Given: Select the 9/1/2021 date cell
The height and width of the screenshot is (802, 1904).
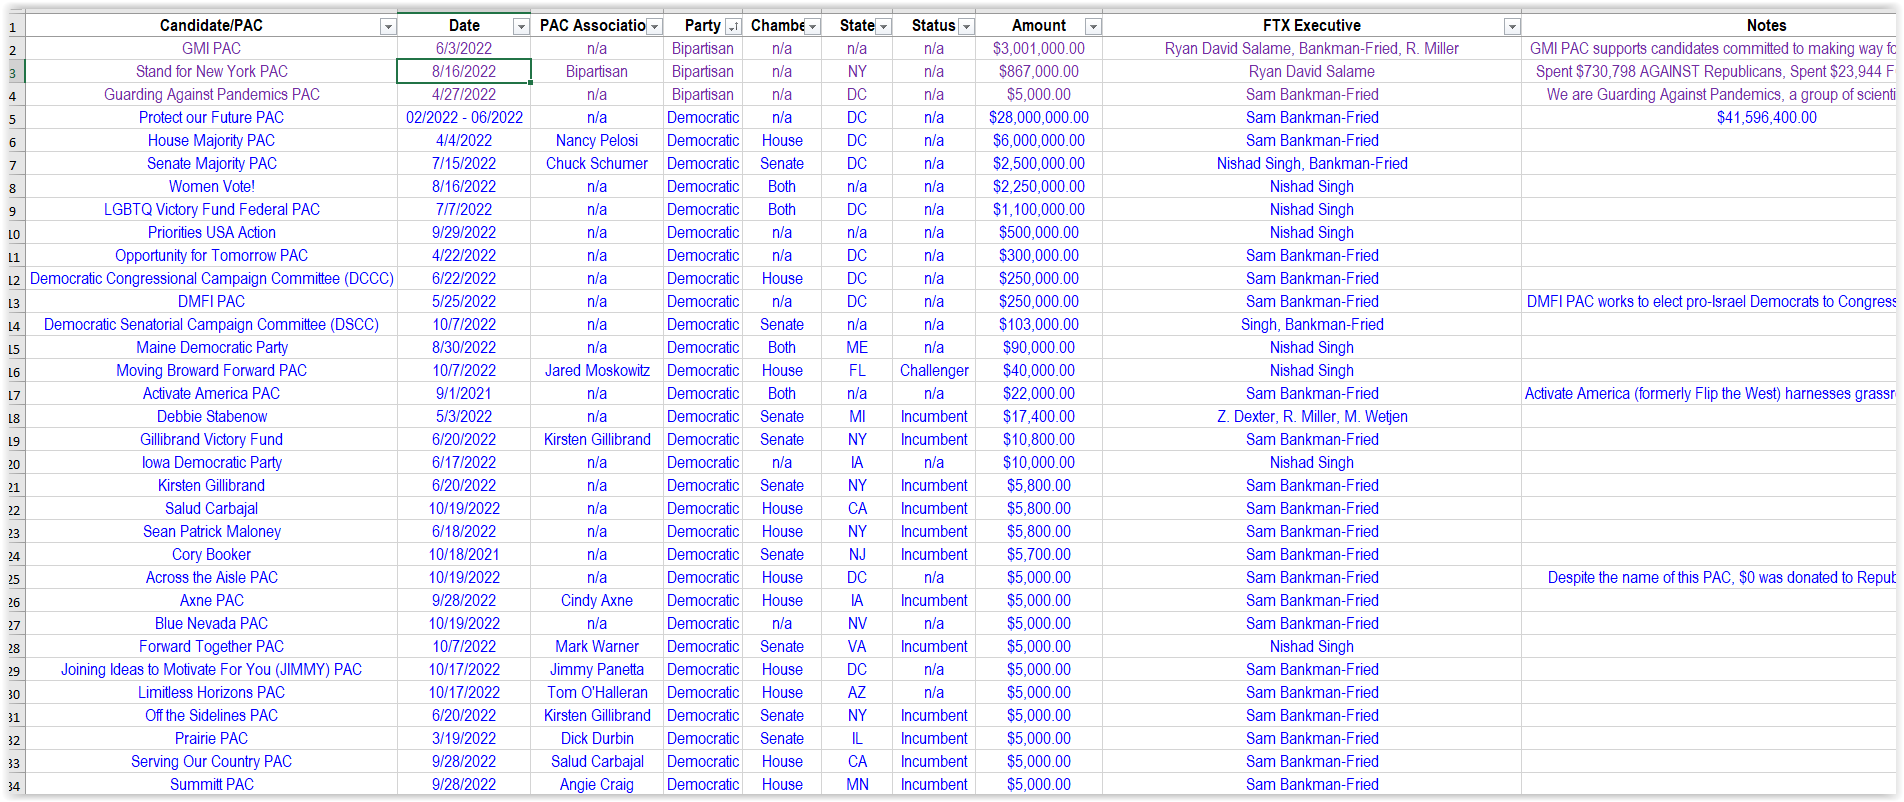Looking at the screenshot, I should coord(464,394).
